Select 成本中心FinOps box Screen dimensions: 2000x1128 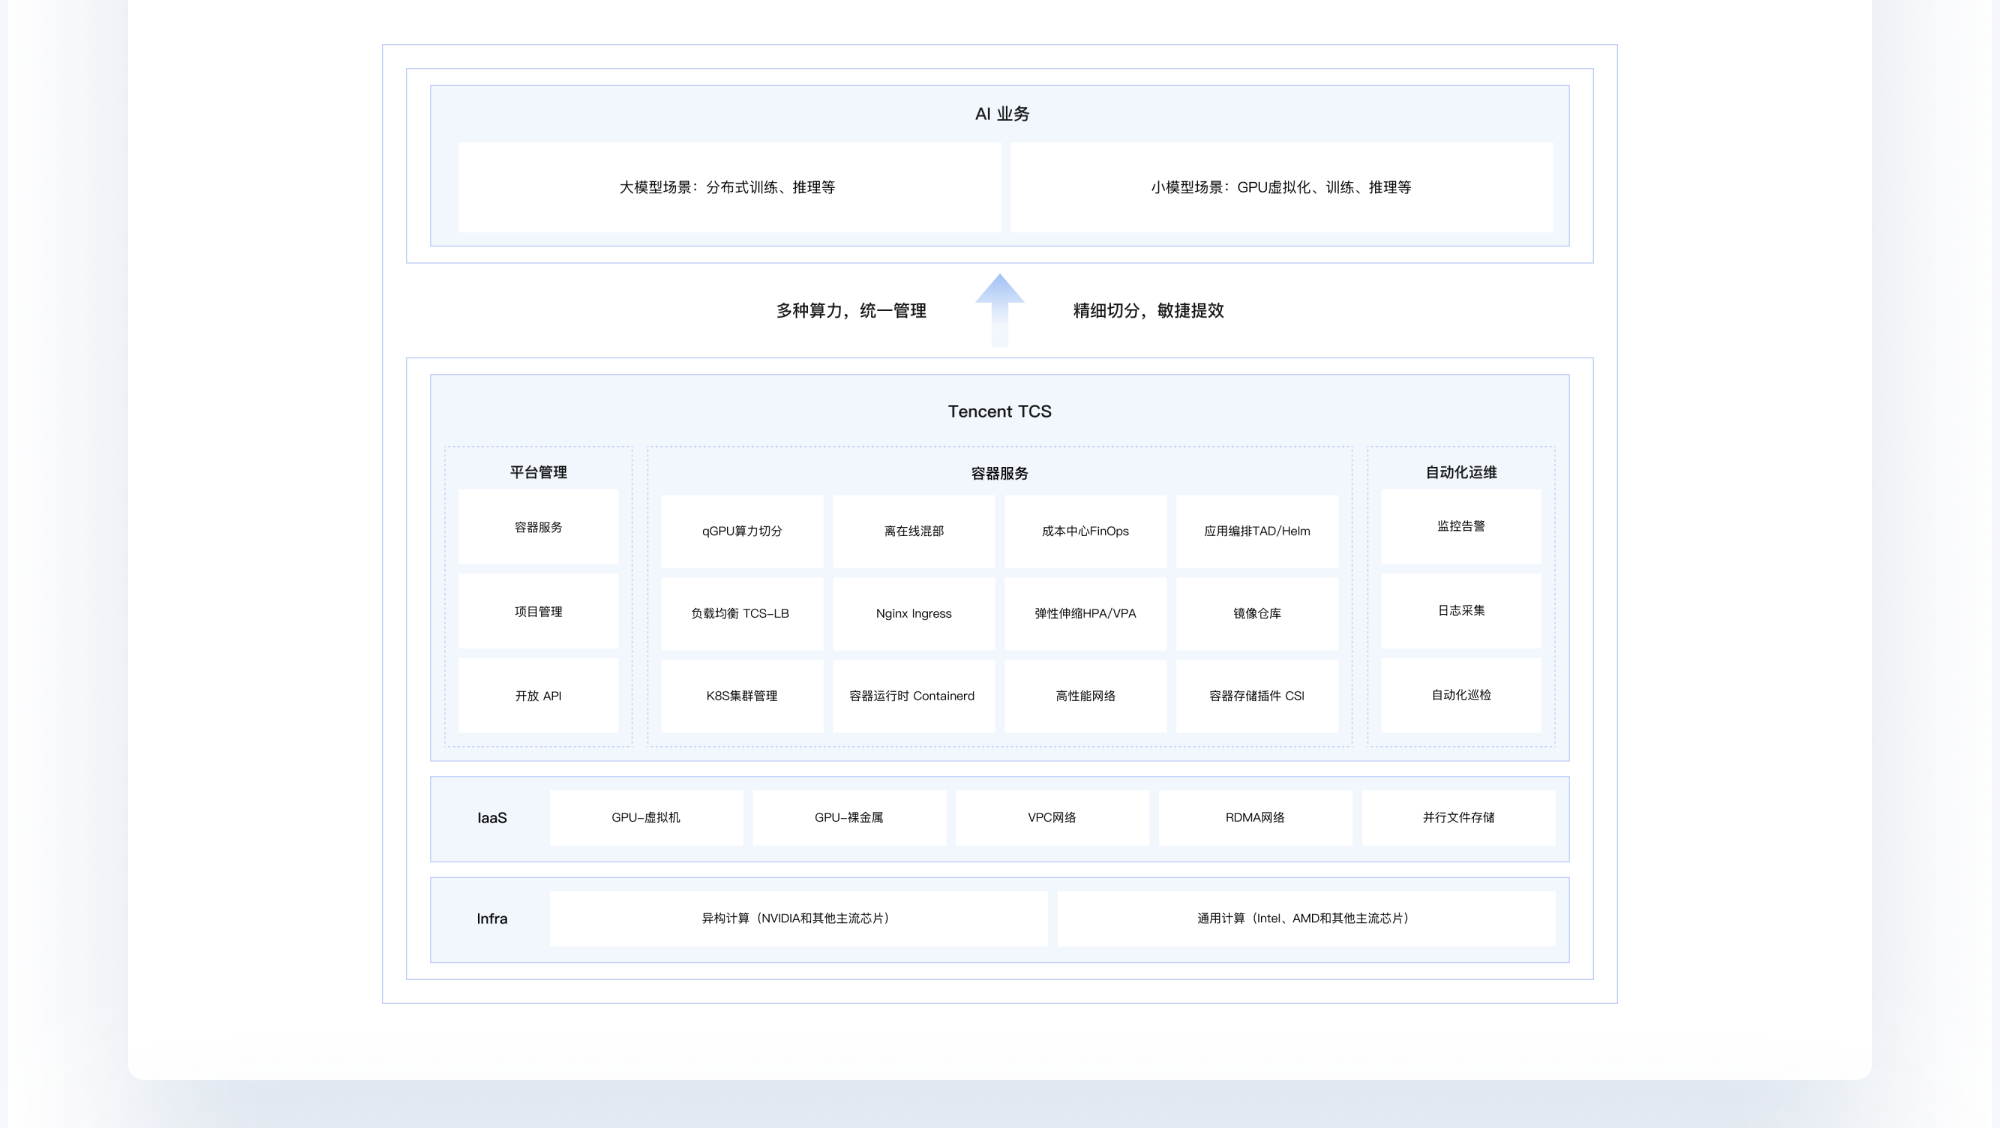pos(1085,531)
